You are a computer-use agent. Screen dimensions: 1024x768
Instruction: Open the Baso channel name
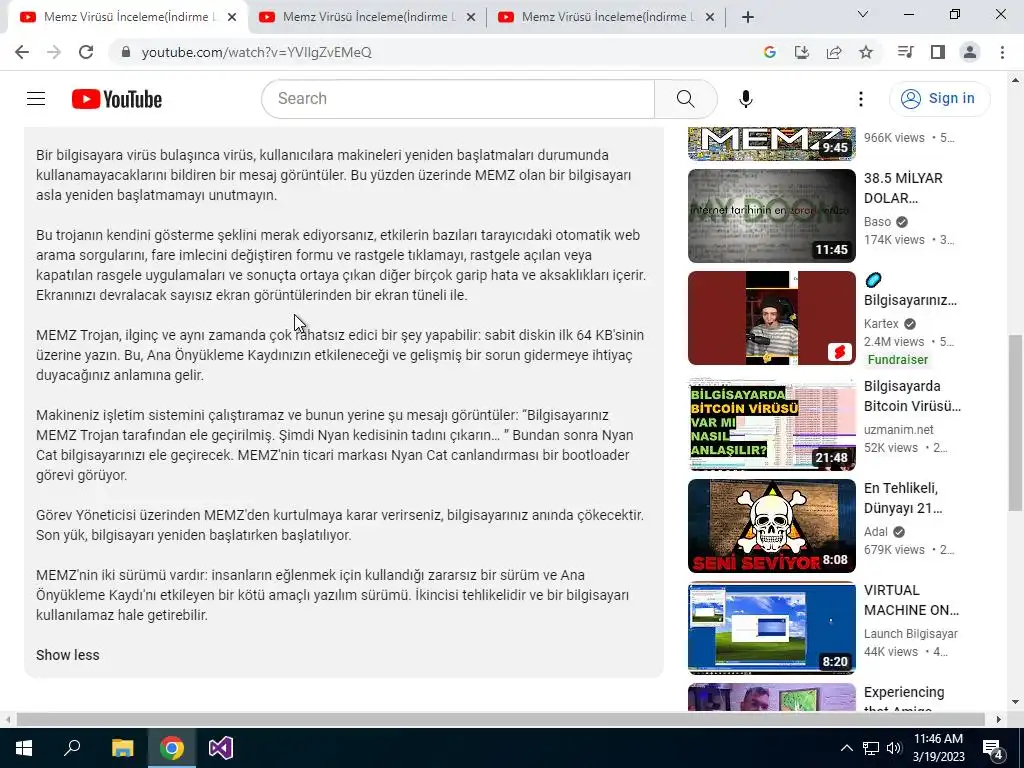pyautogui.click(x=878, y=222)
